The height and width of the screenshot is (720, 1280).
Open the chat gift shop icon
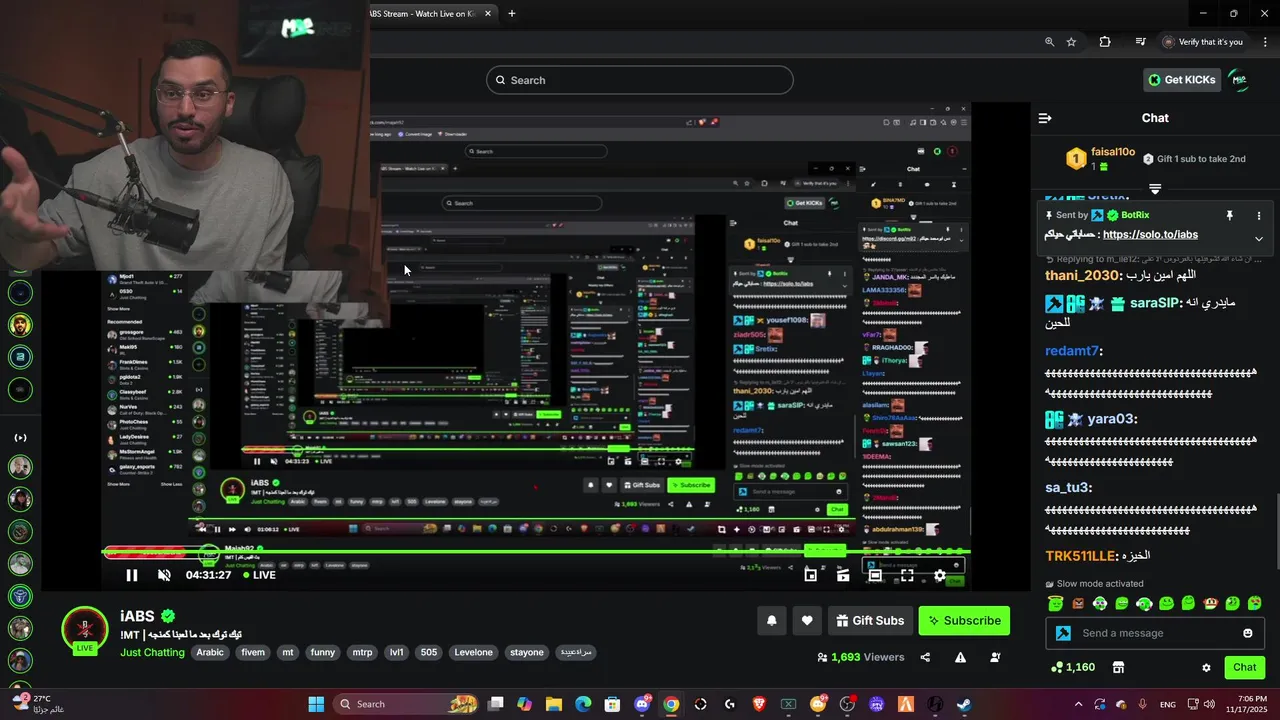click(x=1118, y=667)
